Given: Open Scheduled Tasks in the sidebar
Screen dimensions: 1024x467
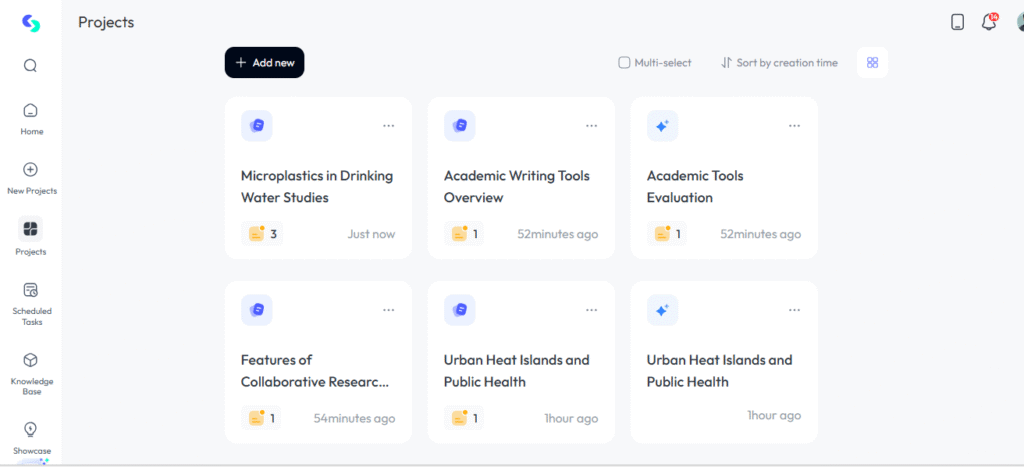Looking at the screenshot, I should (x=31, y=304).
